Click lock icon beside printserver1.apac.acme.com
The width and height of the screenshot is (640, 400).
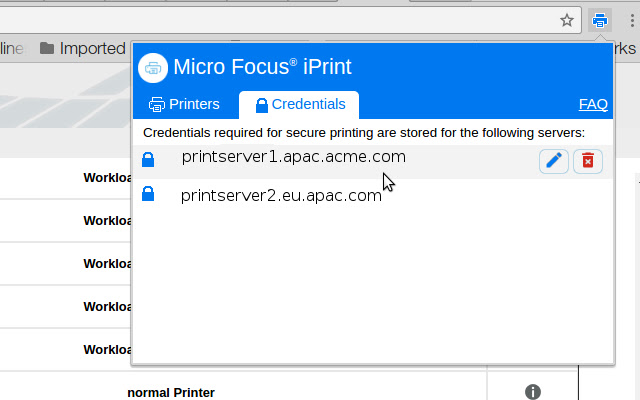coord(148,159)
